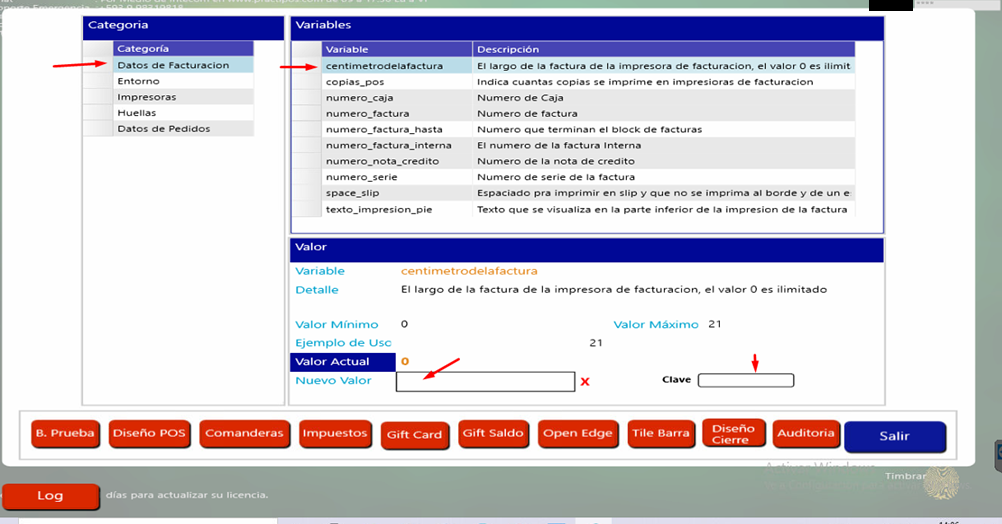The image size is (1002, 524).
Task: Open Impuestos settings
Action: (335, 434)
